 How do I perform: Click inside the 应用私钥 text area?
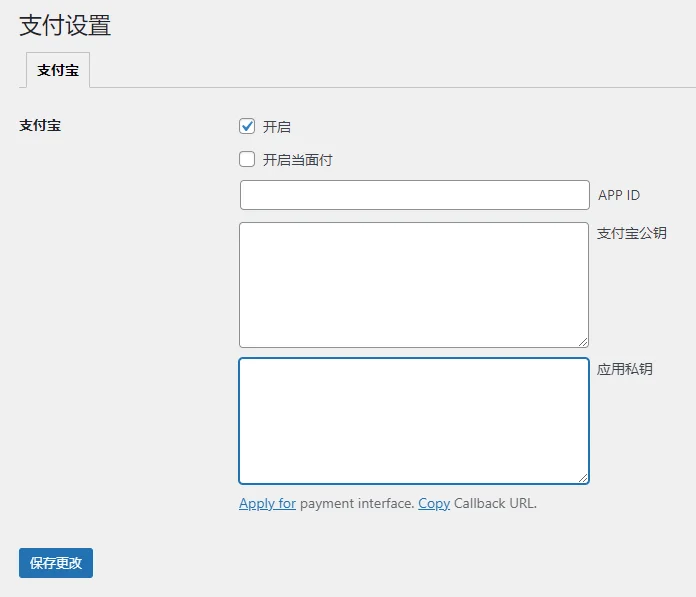[x=414, y=420]
